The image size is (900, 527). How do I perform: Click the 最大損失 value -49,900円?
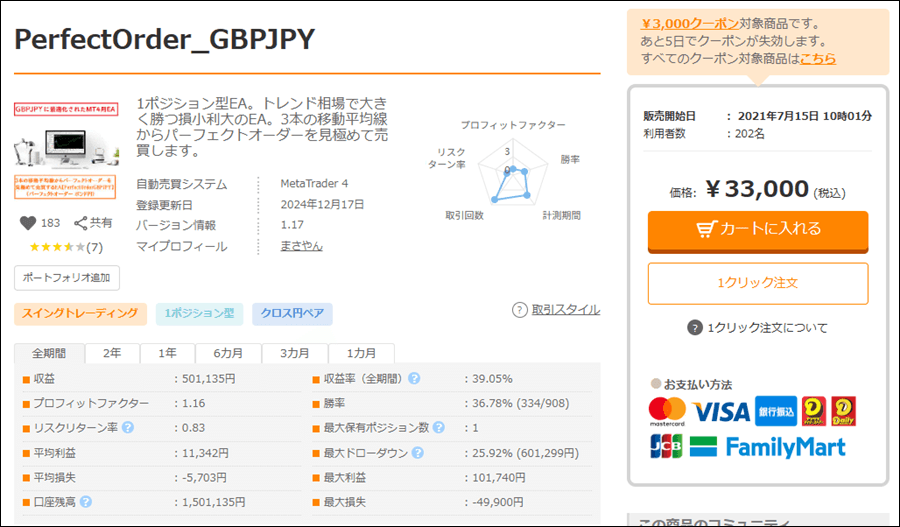498,502
